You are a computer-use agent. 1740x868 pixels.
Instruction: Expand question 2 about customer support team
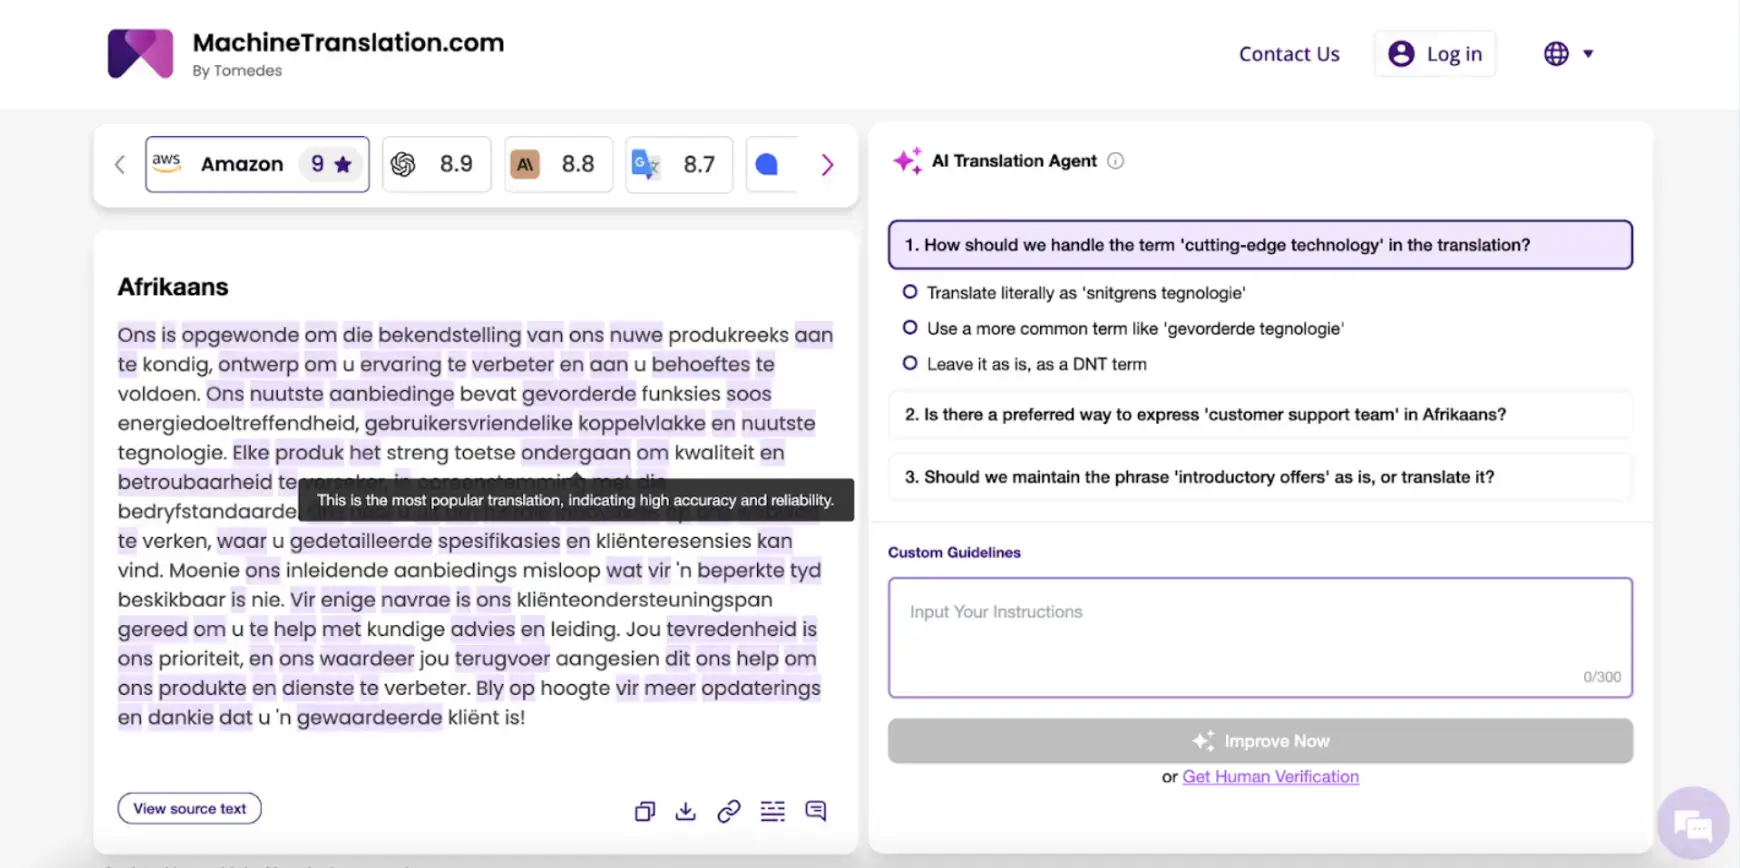(1260, 415)
